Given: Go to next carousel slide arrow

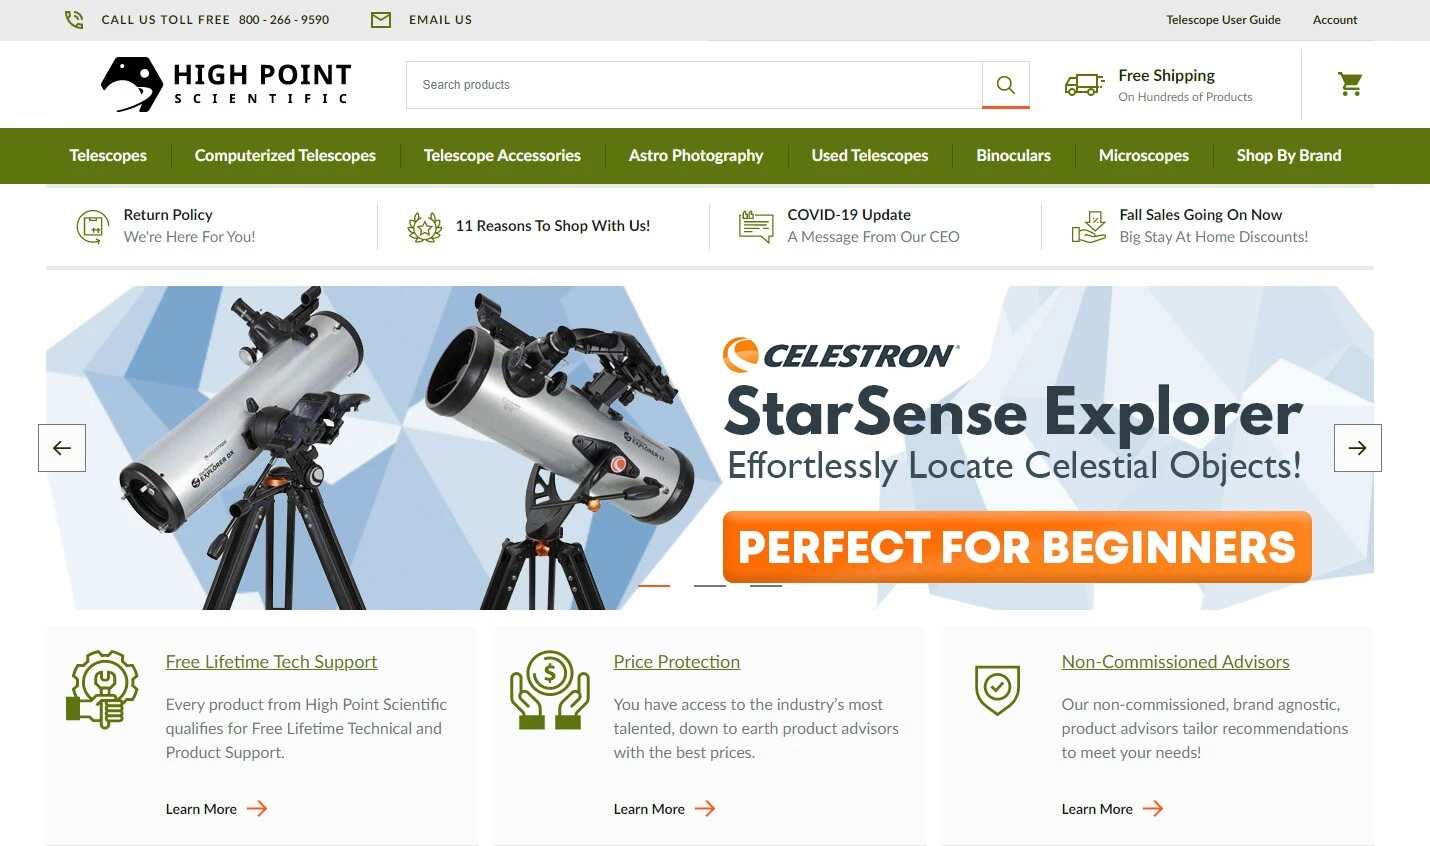Looking at the screenshot, I should [1357, 448].
